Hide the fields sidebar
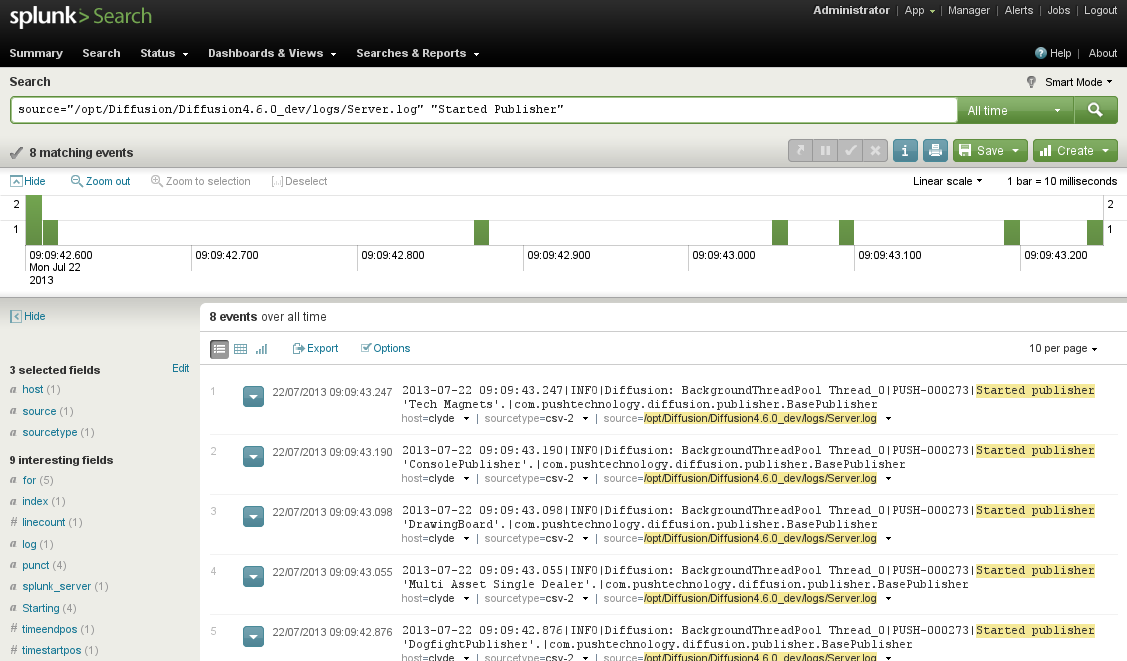This screenshot has width=1127, height=661. (x=28, y=316)
